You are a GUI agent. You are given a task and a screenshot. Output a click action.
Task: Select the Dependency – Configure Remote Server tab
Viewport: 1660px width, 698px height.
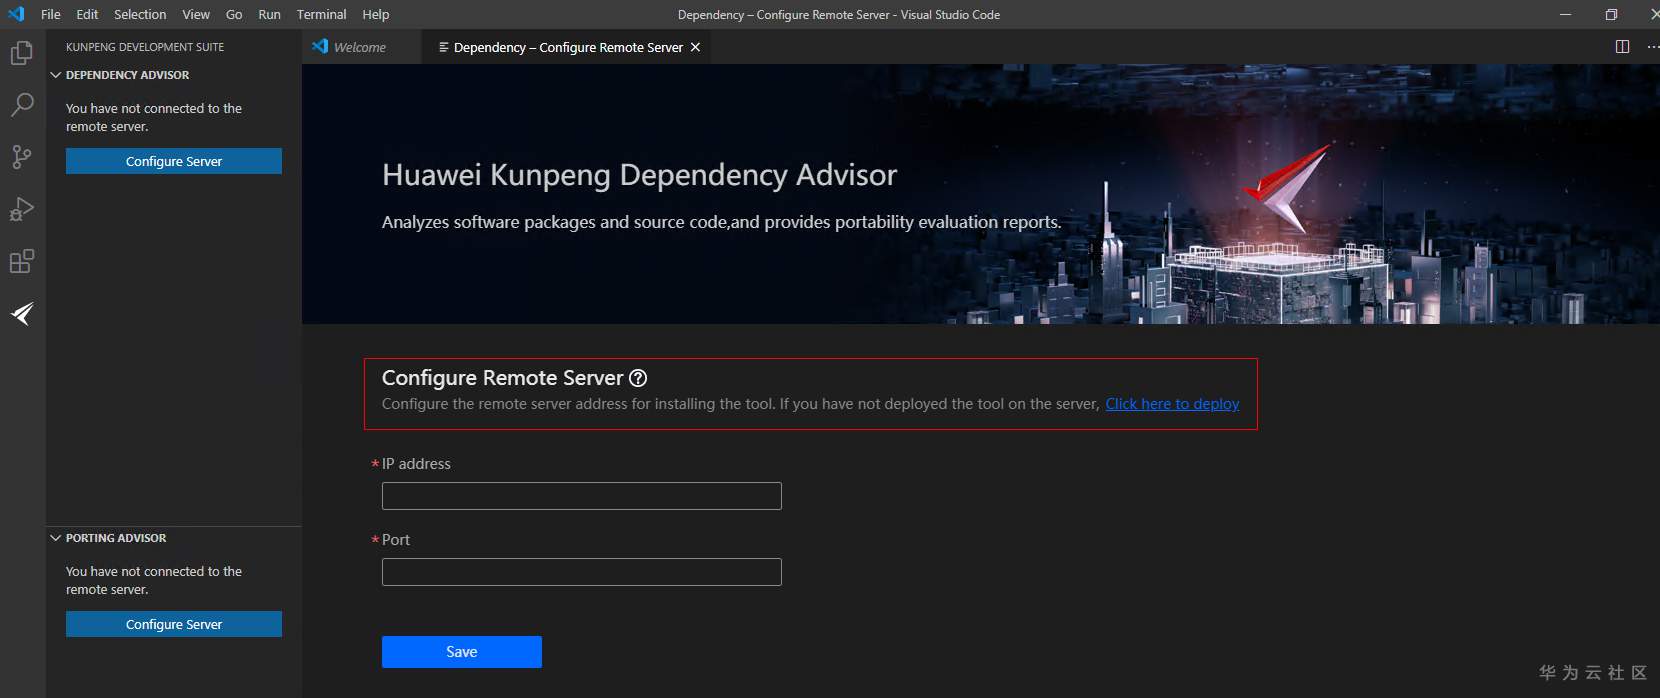point(568,47)
